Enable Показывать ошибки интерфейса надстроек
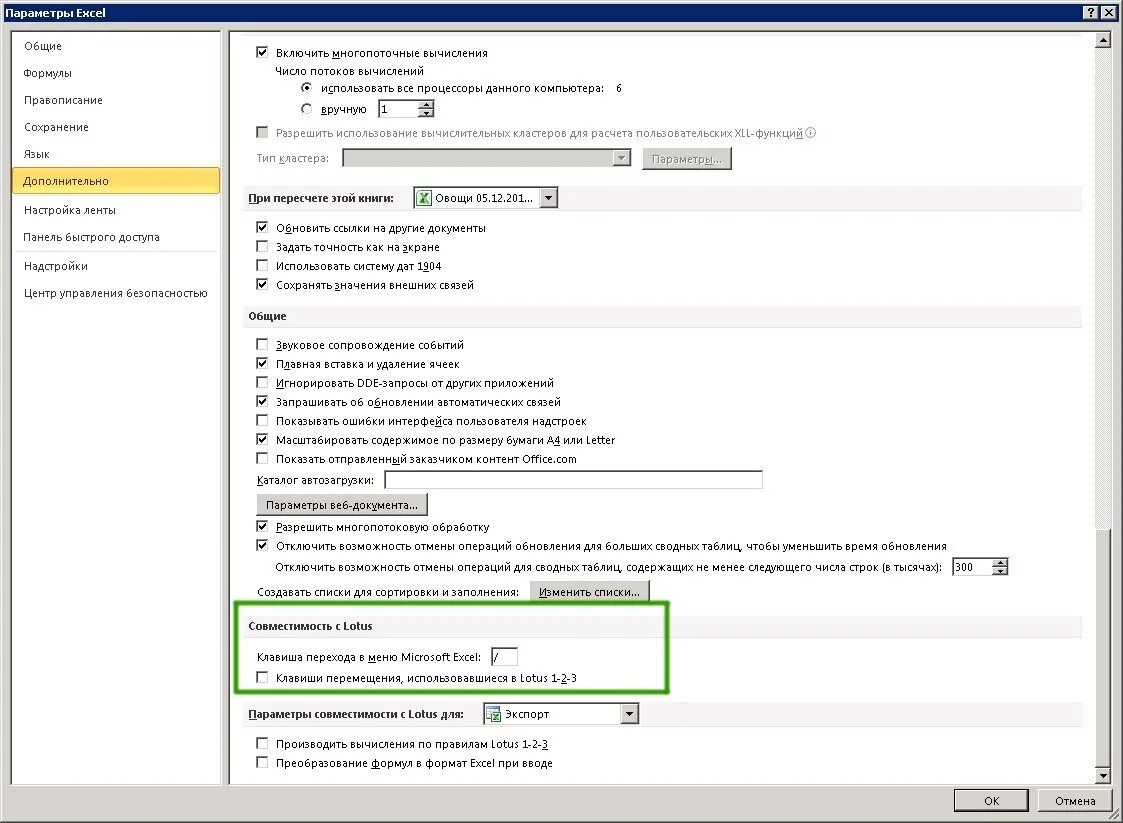Image resolution: width=1123 pixels, height=823 pixels. (262, 420)
